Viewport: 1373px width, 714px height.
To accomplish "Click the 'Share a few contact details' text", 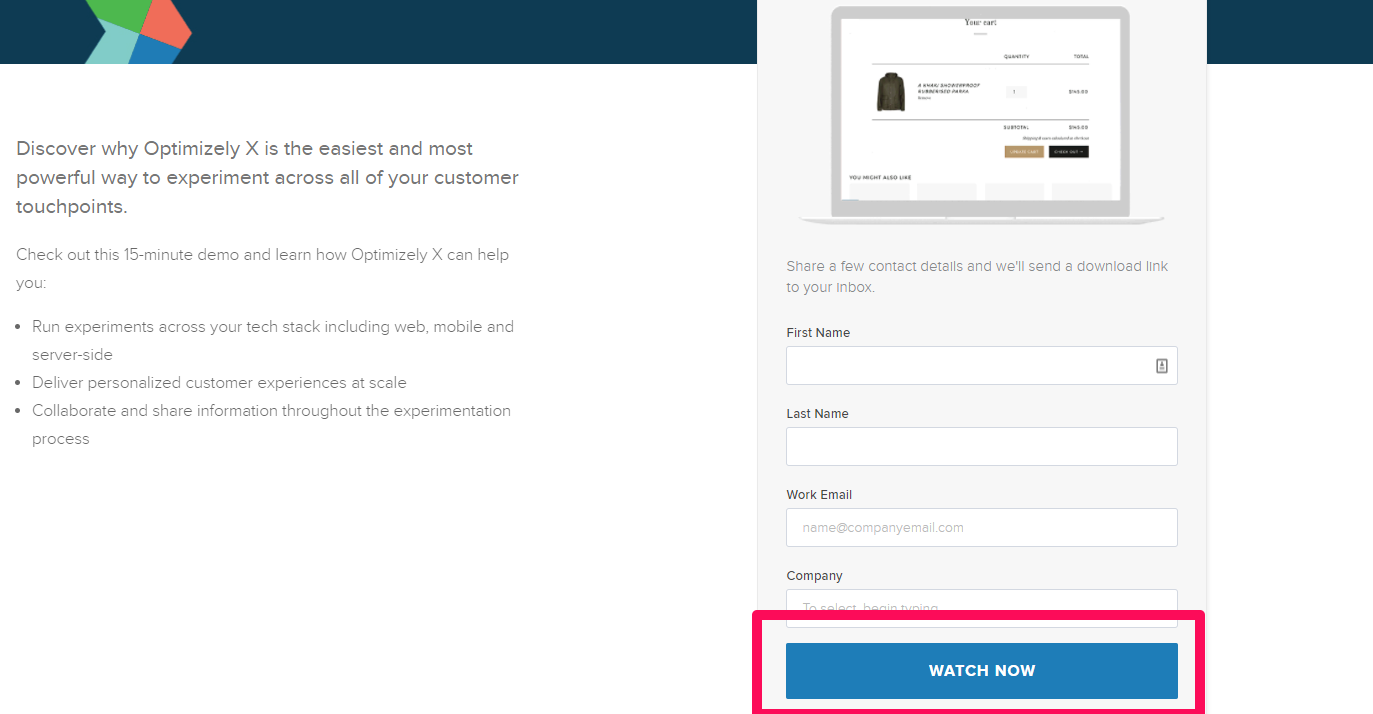I will point(977,277).
